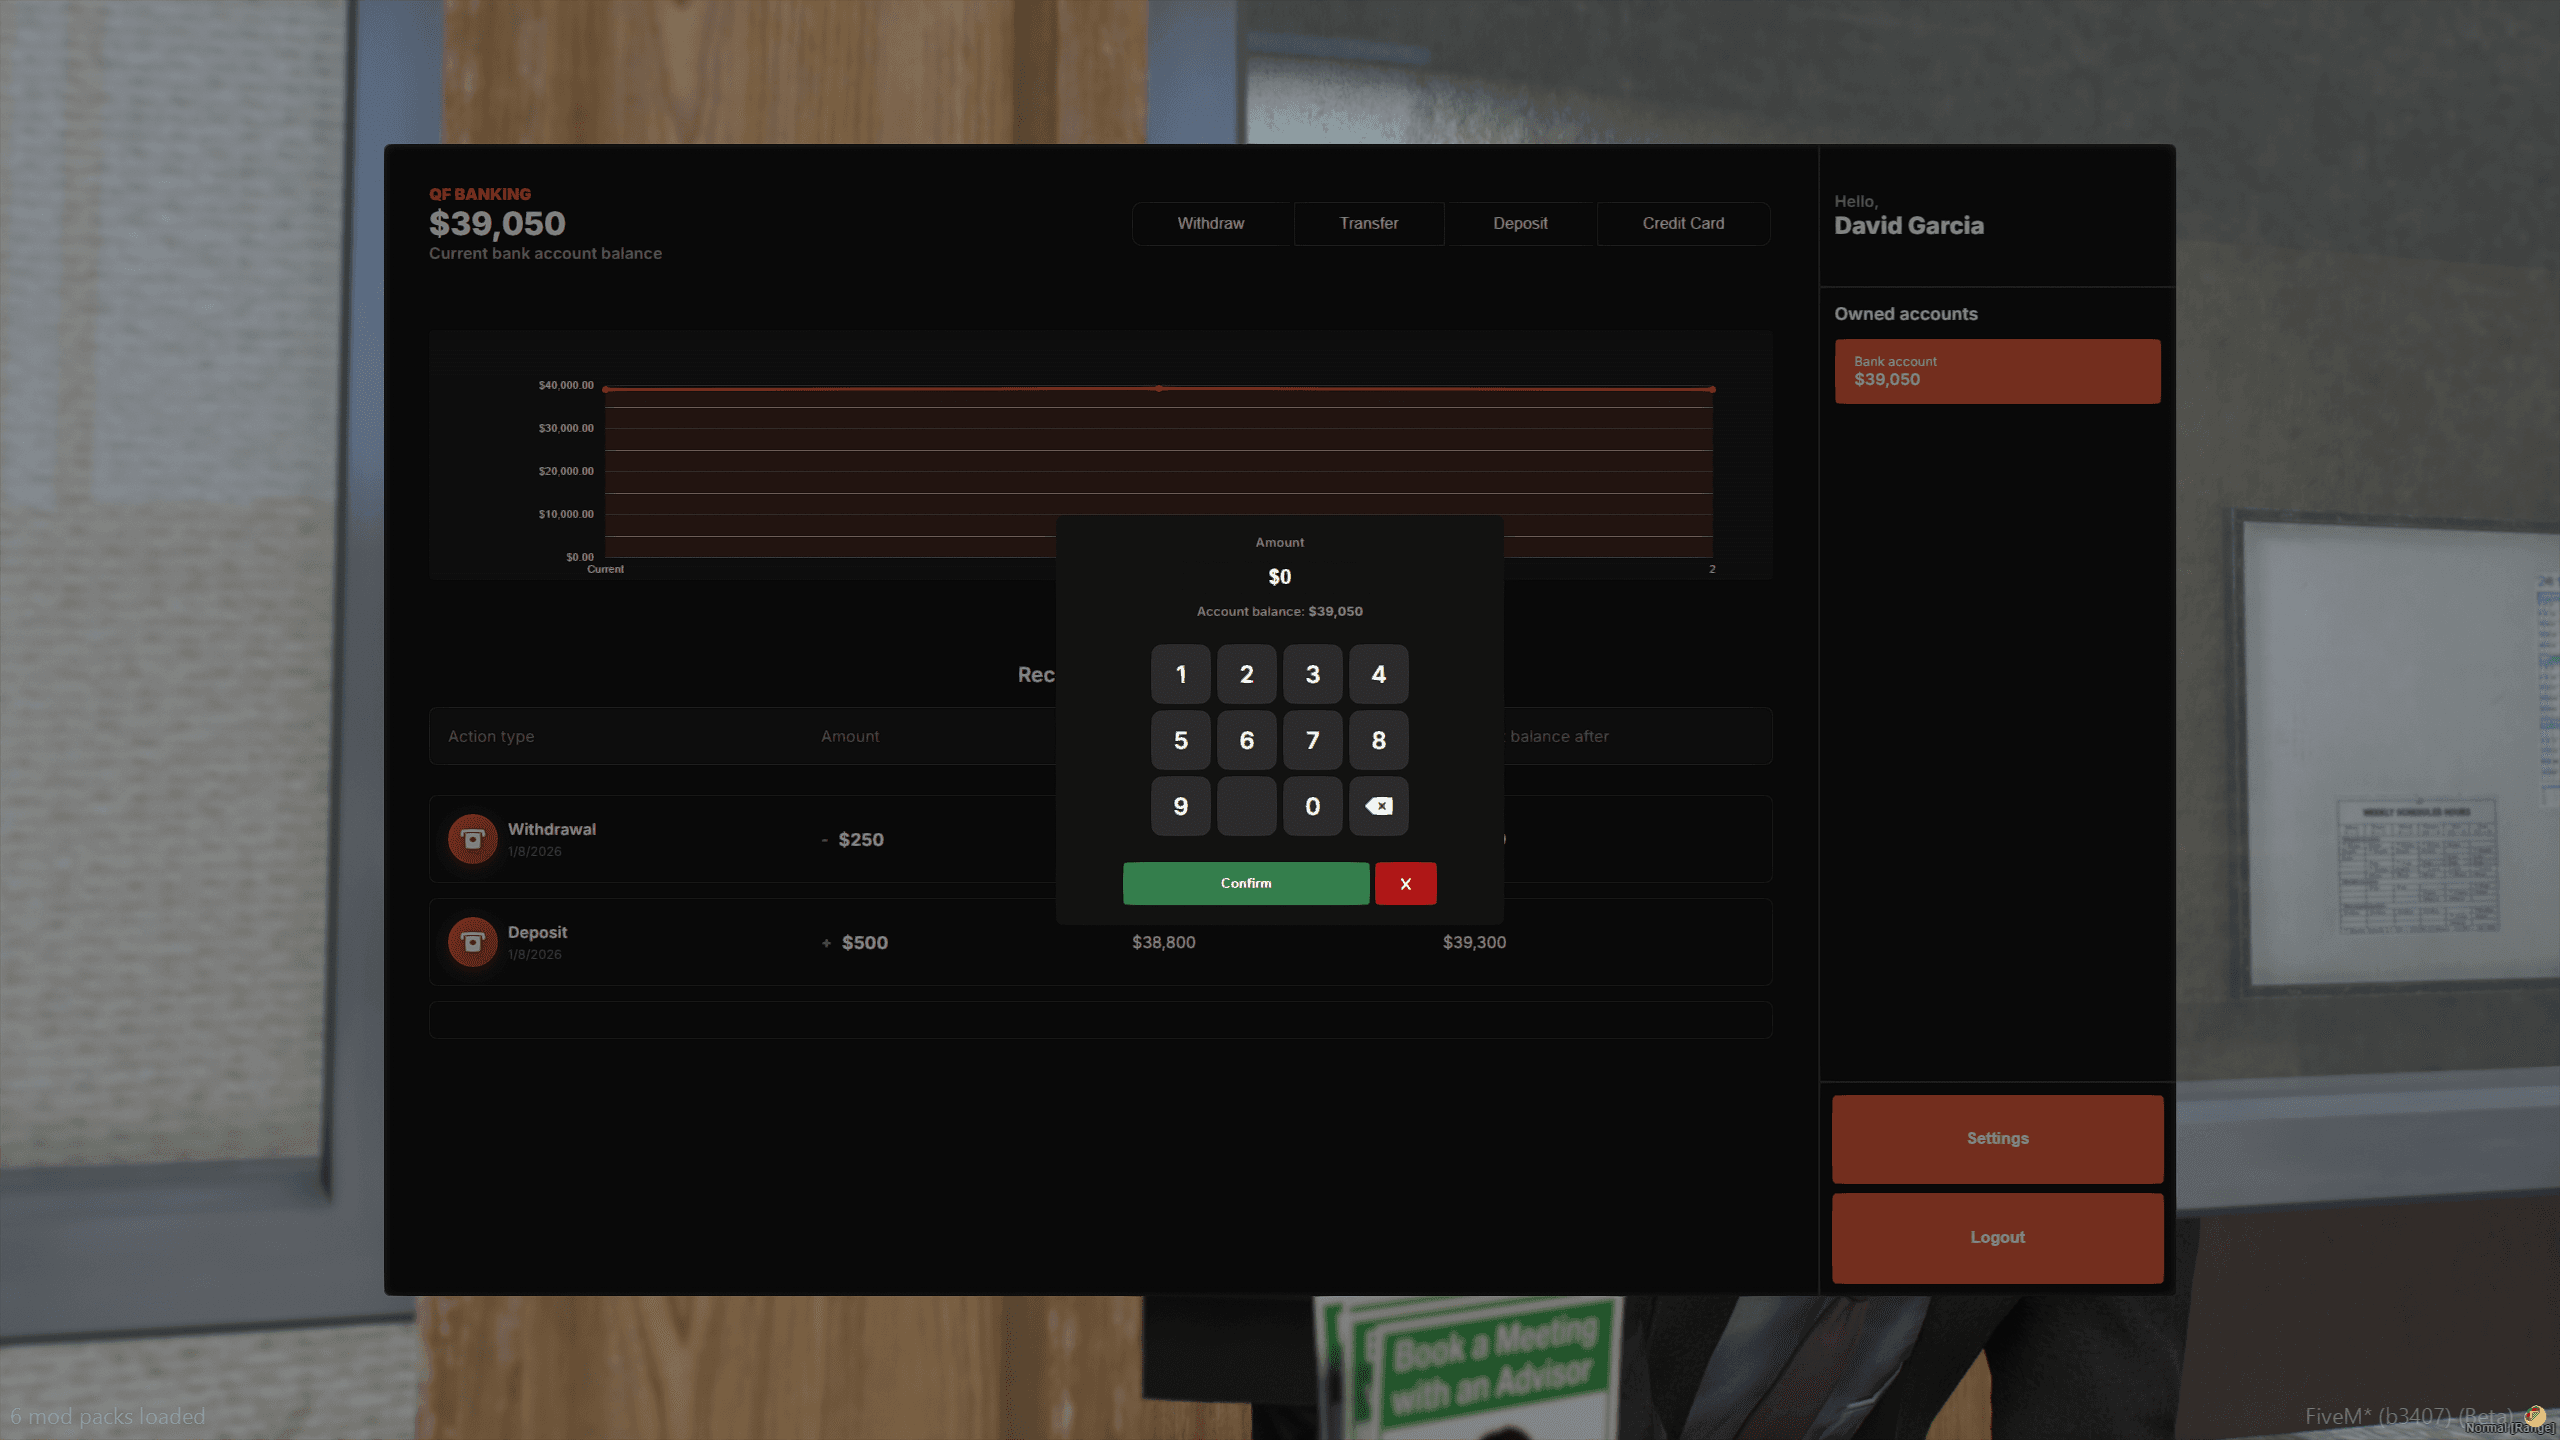The height and width of the screenshot is (1440, 2560).
Task: Tap keypad digit 0
Action: (x=1312, y=806)
